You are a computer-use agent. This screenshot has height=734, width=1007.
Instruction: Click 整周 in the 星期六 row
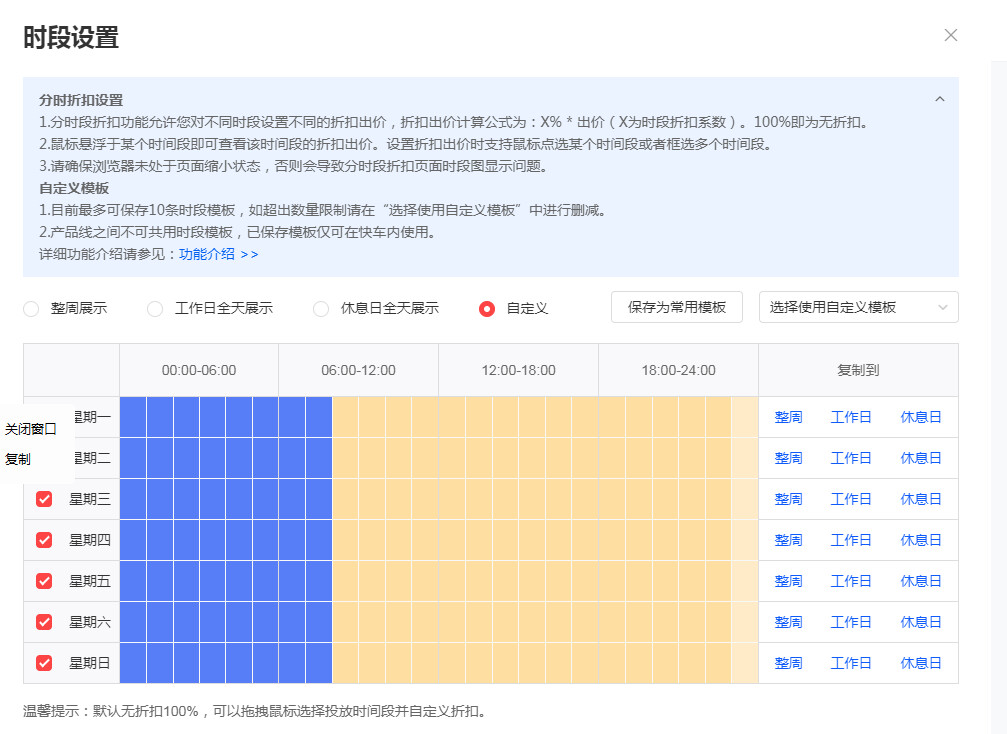click(787, 621)
